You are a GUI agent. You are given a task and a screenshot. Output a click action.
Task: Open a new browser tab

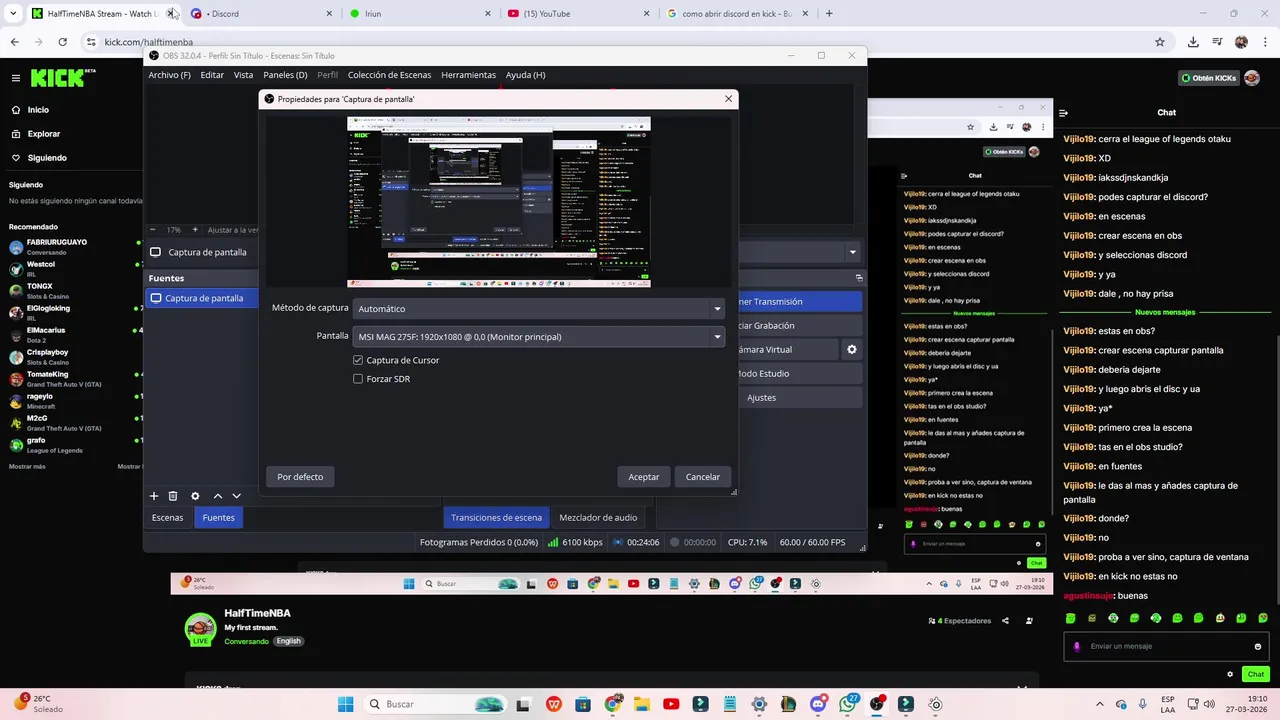(x=828, y=14)
